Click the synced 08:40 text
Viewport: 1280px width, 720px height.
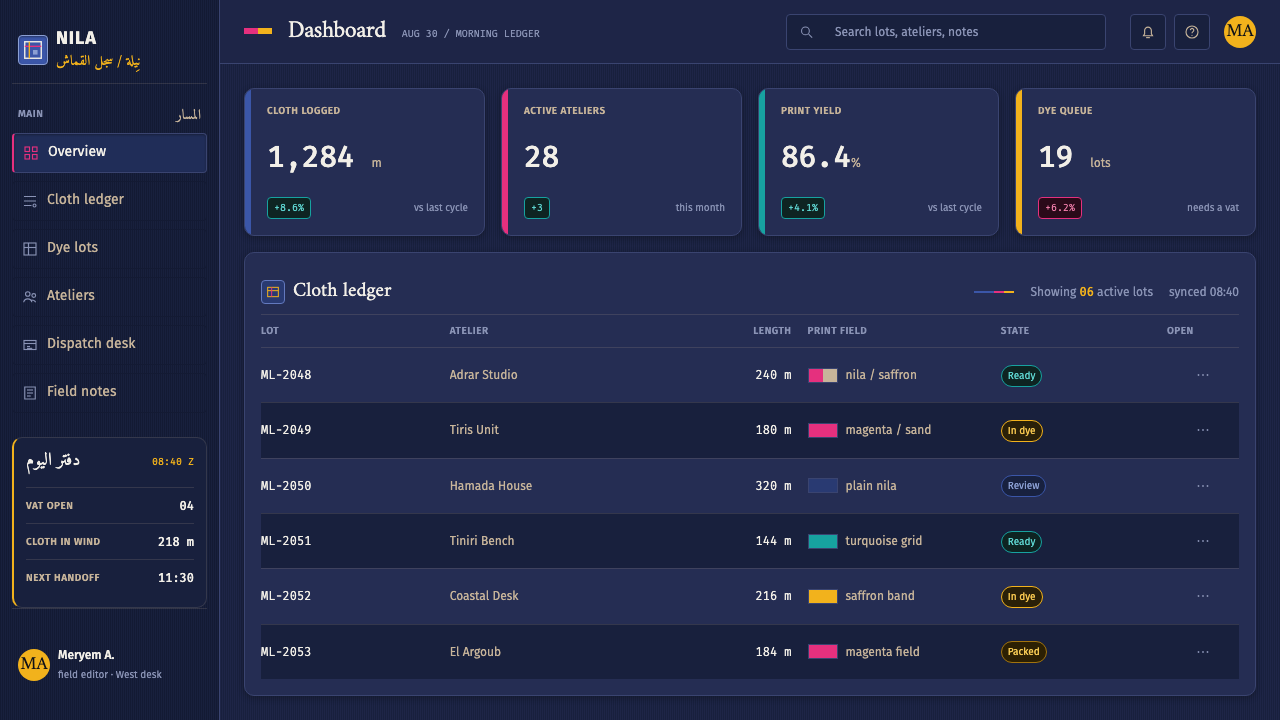pyautogui.click(x=1204, y=292)
